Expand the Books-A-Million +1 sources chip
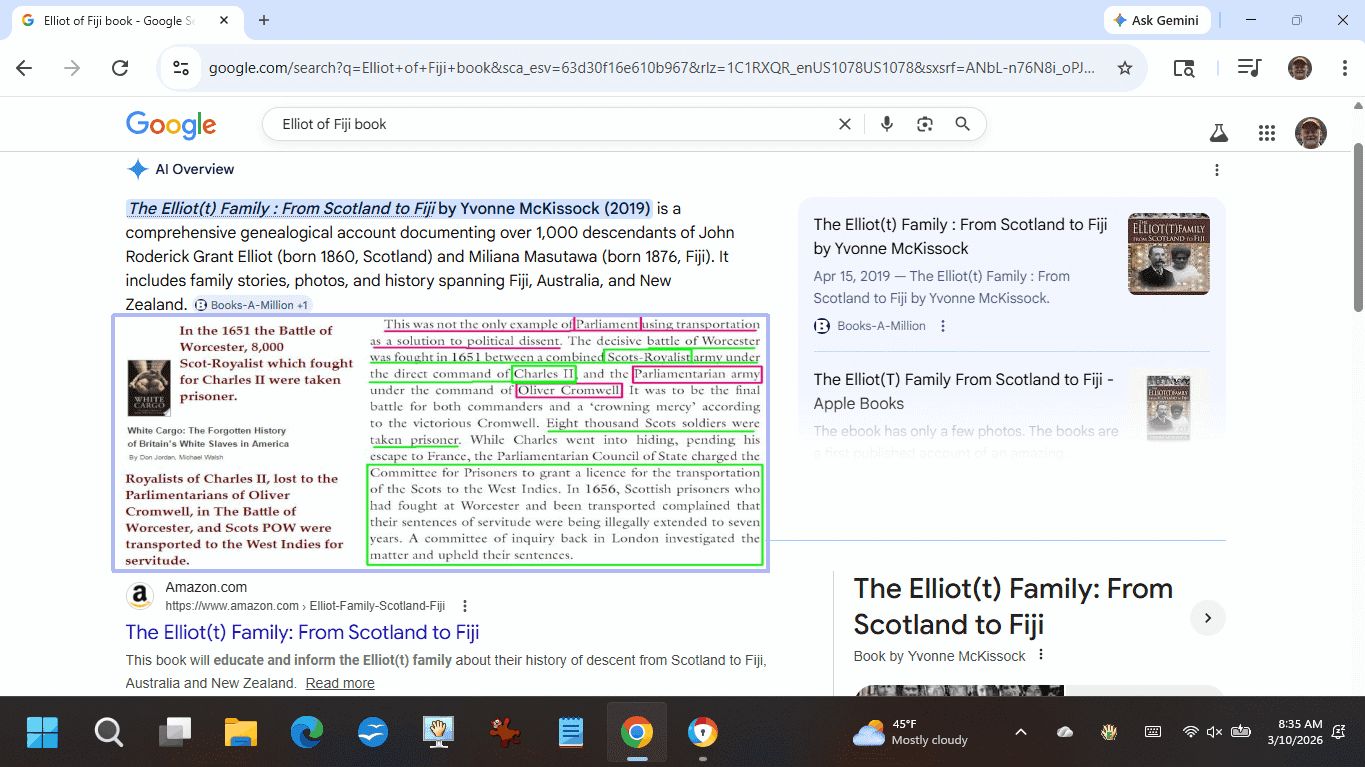Image resolution: width=1365 pixels, height=767 pixels. click(252, 305)
